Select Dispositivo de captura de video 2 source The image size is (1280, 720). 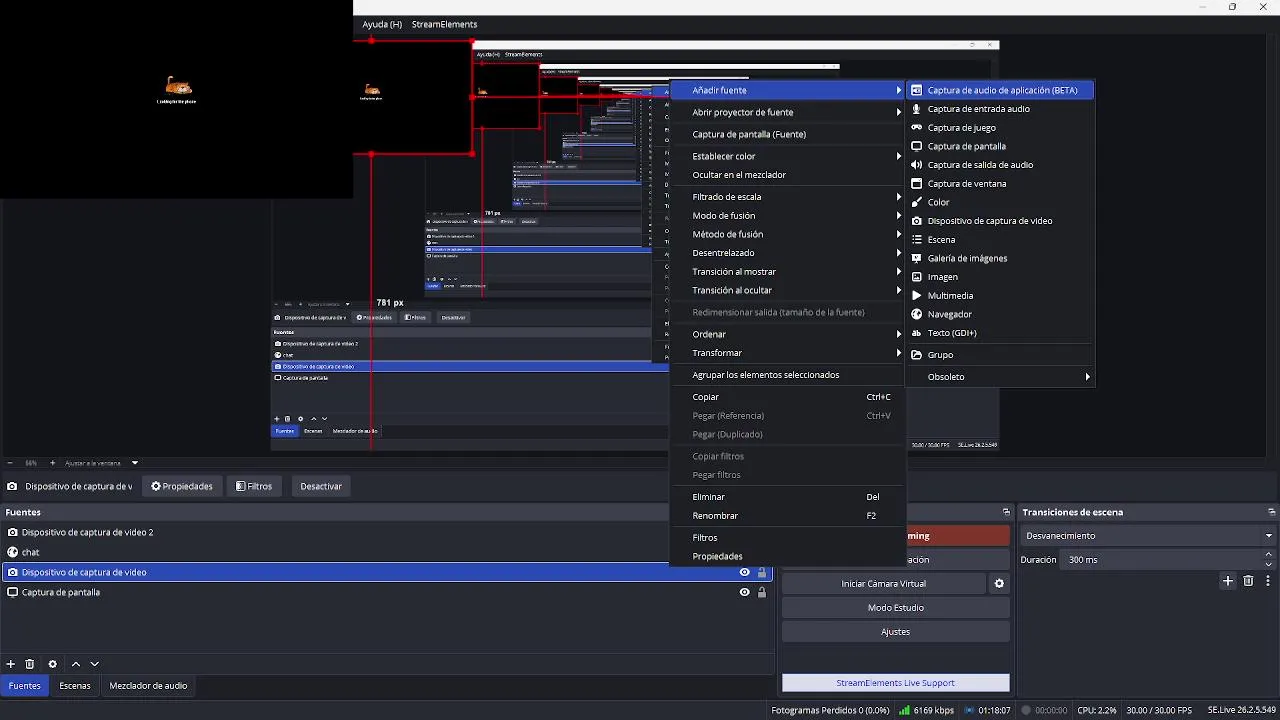(x=386, y=533)
